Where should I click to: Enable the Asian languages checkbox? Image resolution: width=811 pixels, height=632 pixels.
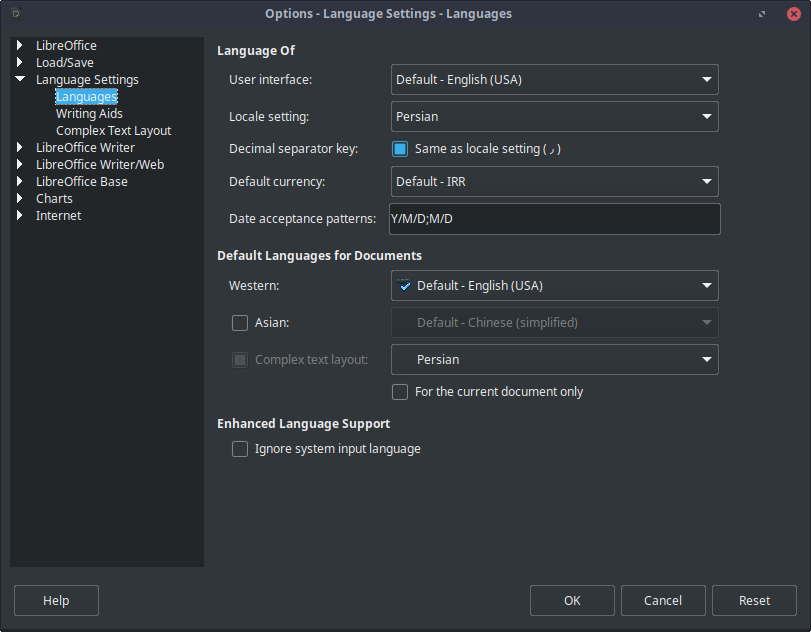pyautogui.click(x=240, y=323)
